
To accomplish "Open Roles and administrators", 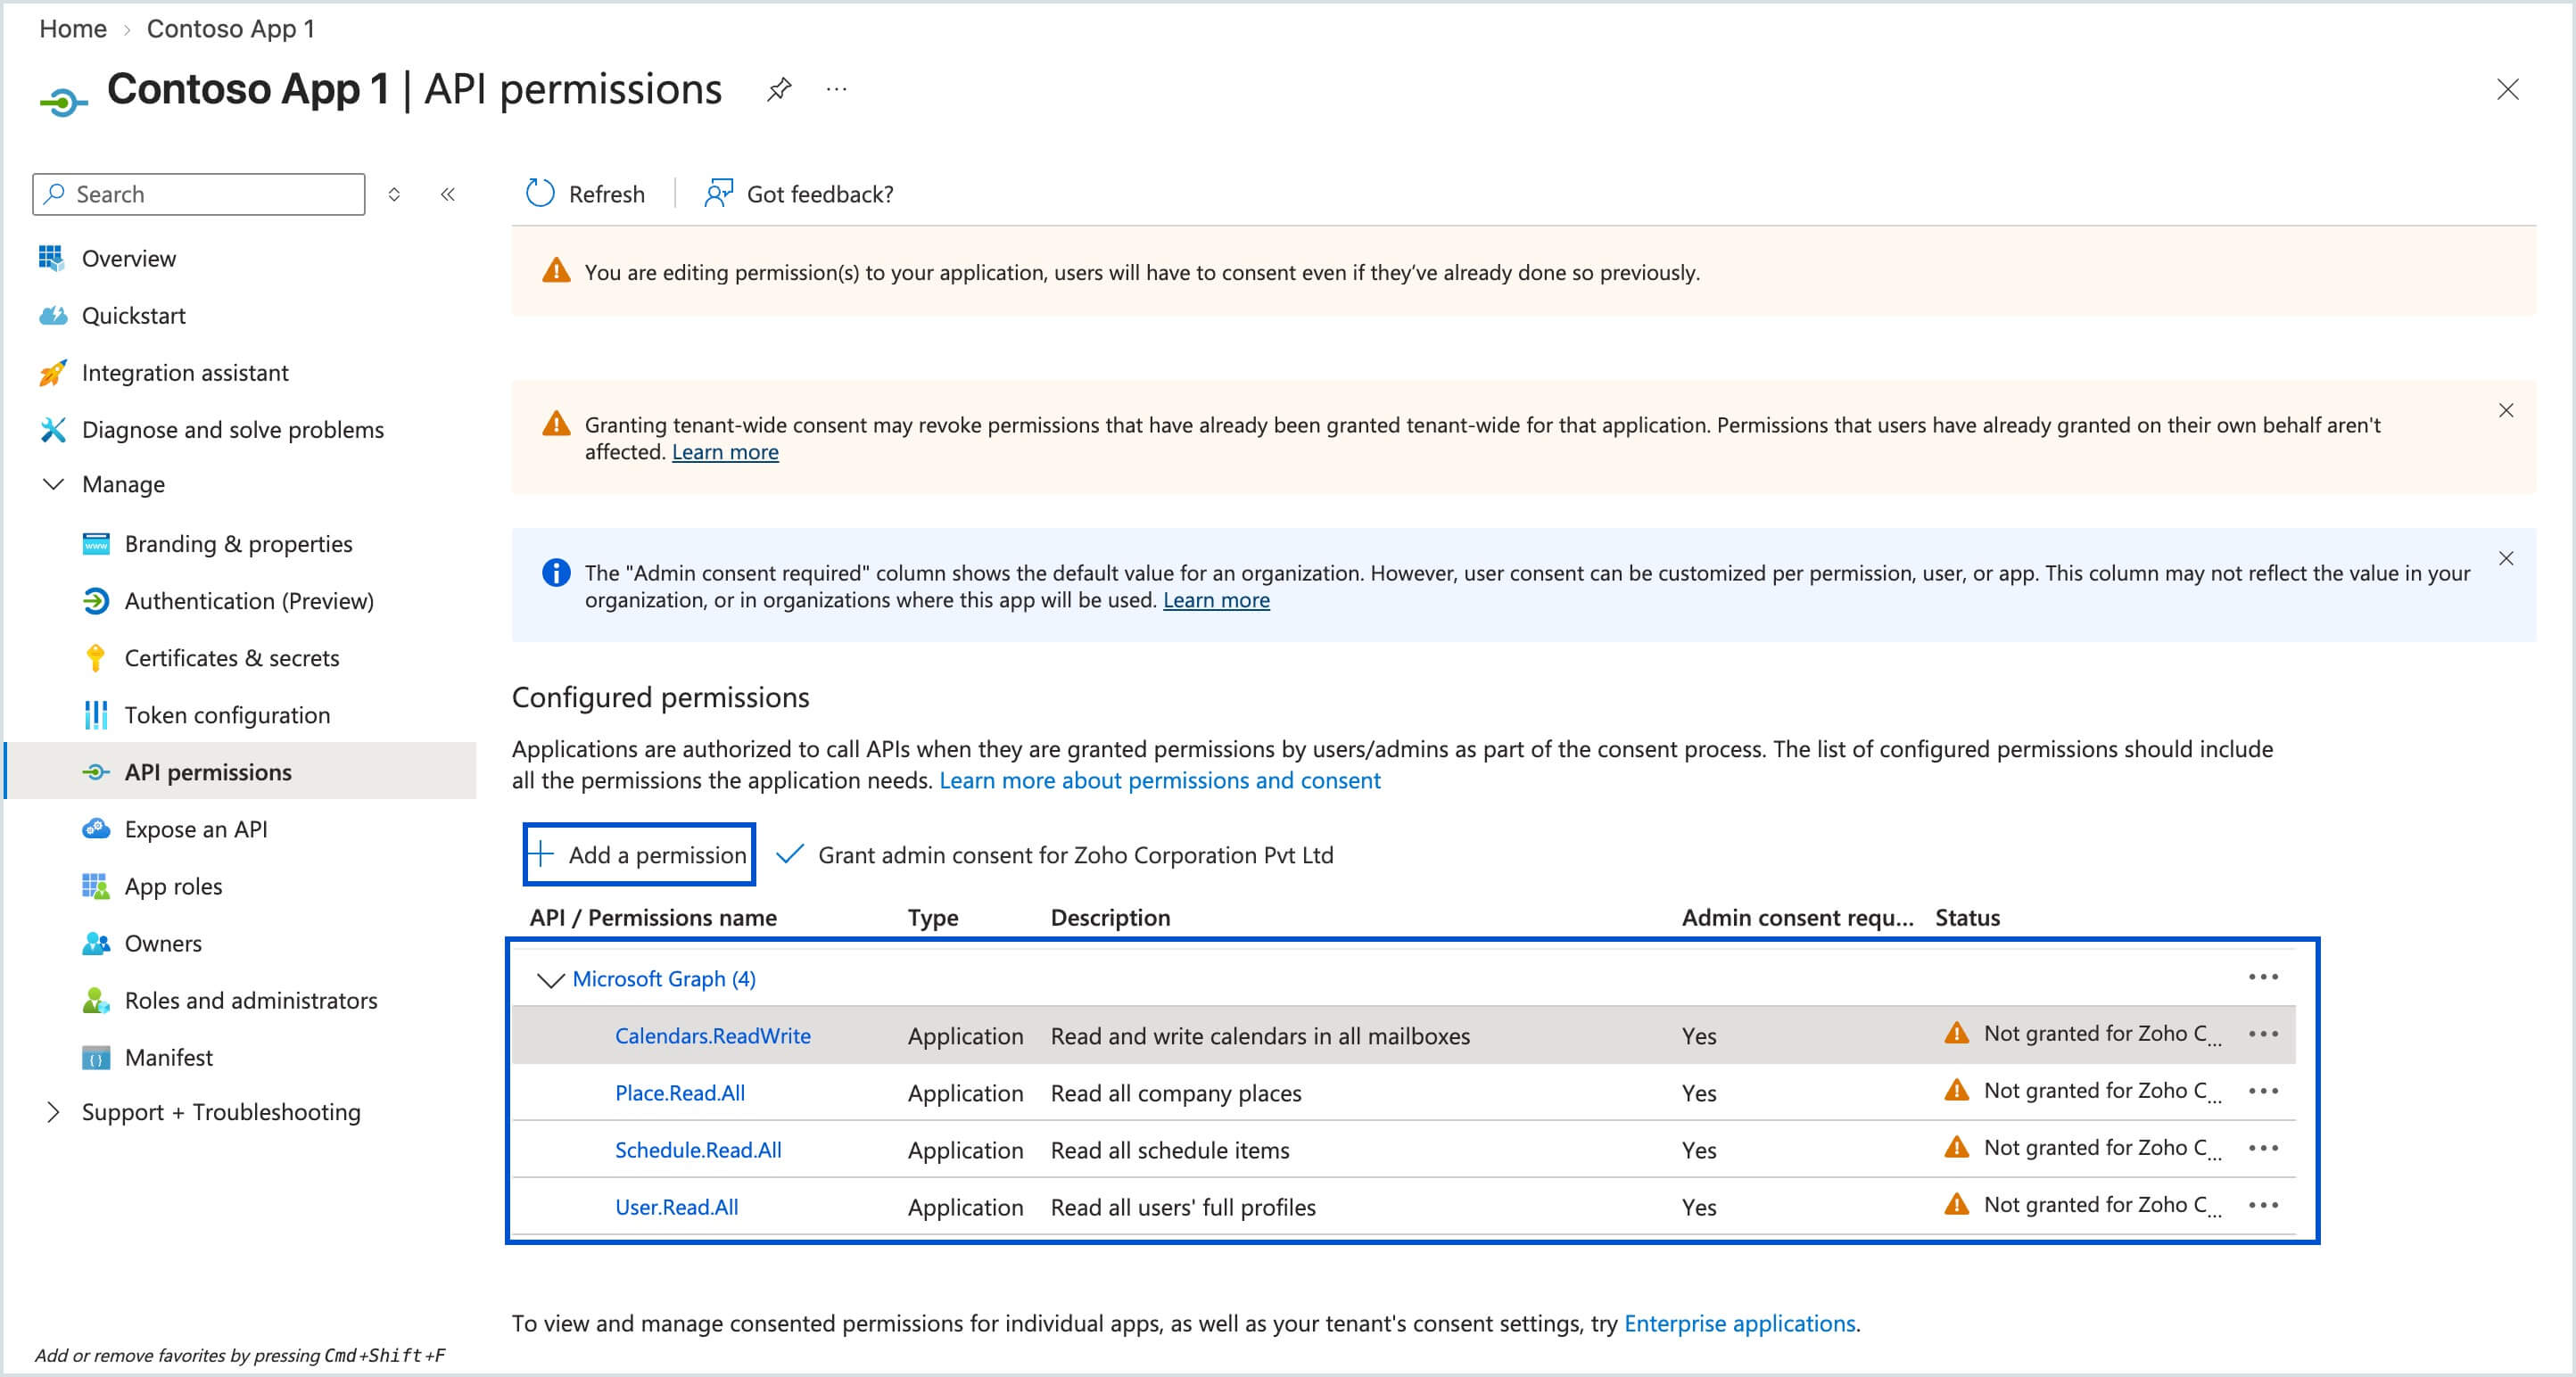I will pos(251,999).
